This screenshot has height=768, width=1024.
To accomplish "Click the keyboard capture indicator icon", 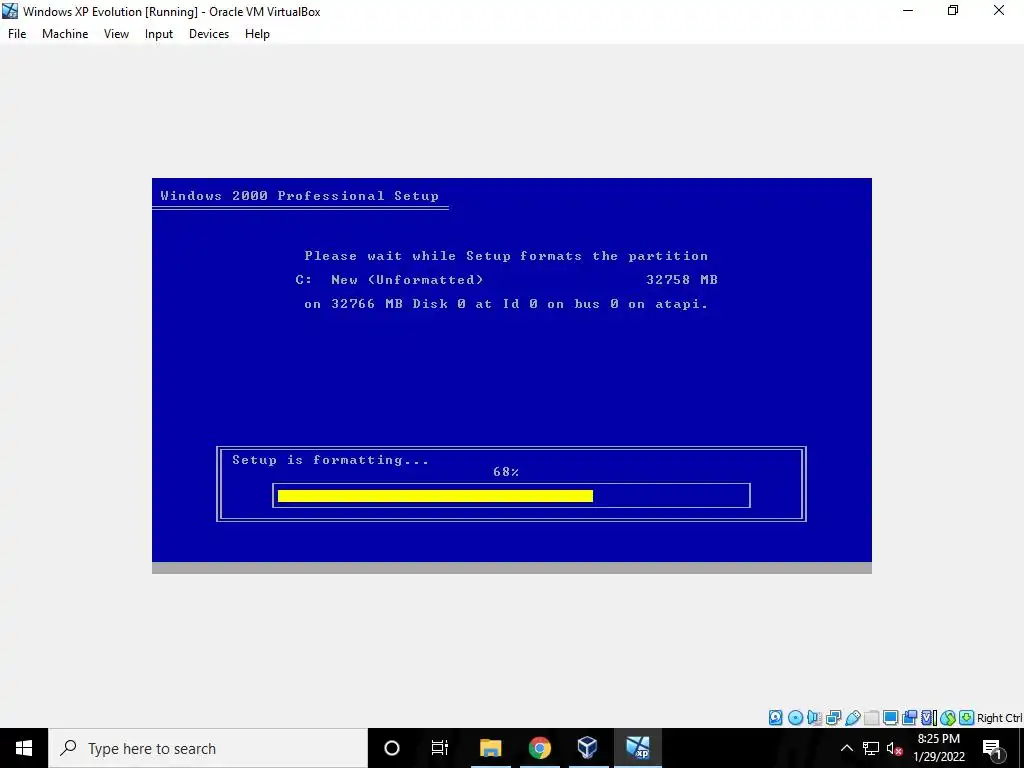I will [x=967, y=718].
